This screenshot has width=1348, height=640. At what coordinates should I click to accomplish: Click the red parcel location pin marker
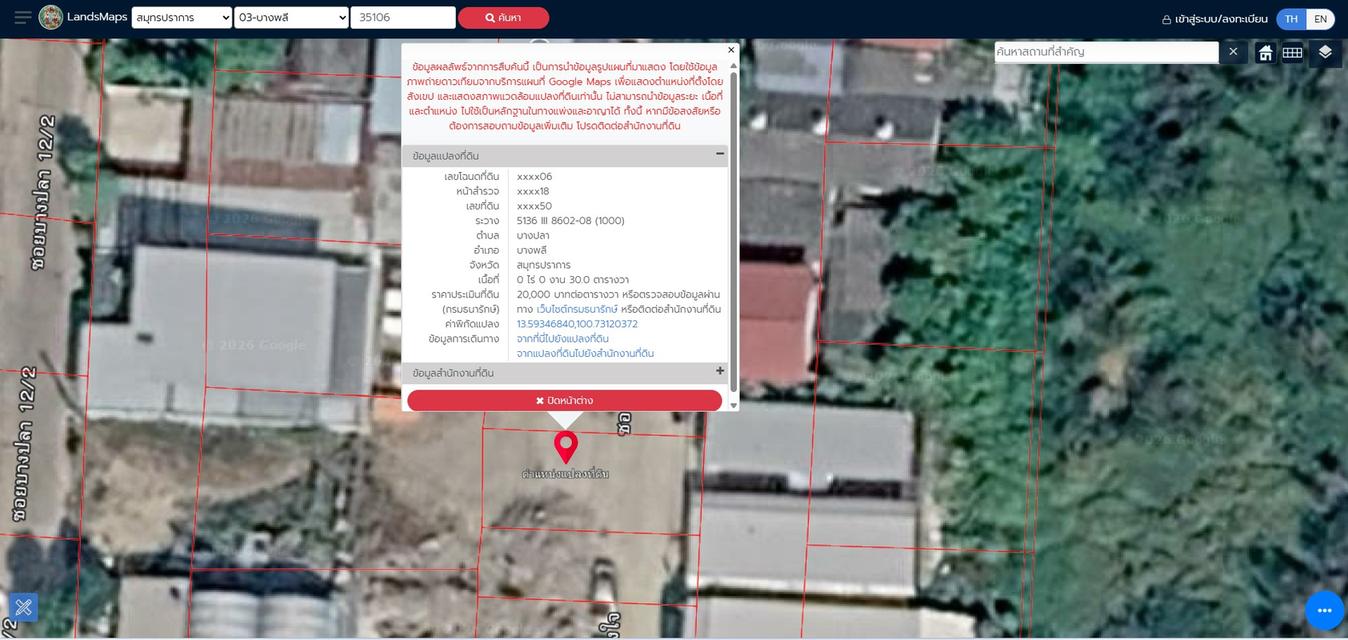pyautogui.click(x=566, y=445)
